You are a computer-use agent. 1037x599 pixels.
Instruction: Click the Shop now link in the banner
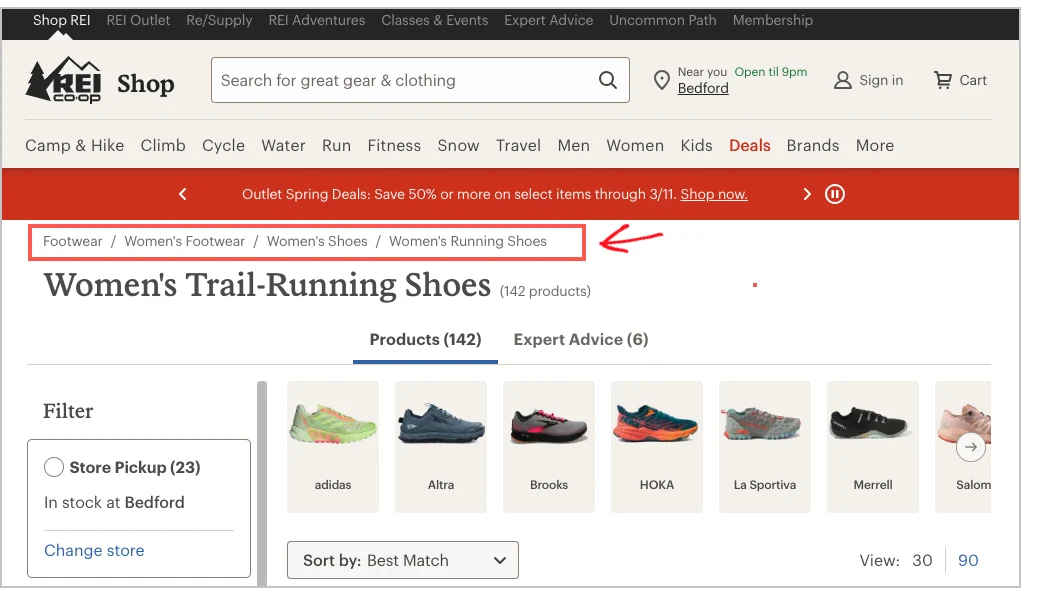pyautogui.click(x=713, y=194)
